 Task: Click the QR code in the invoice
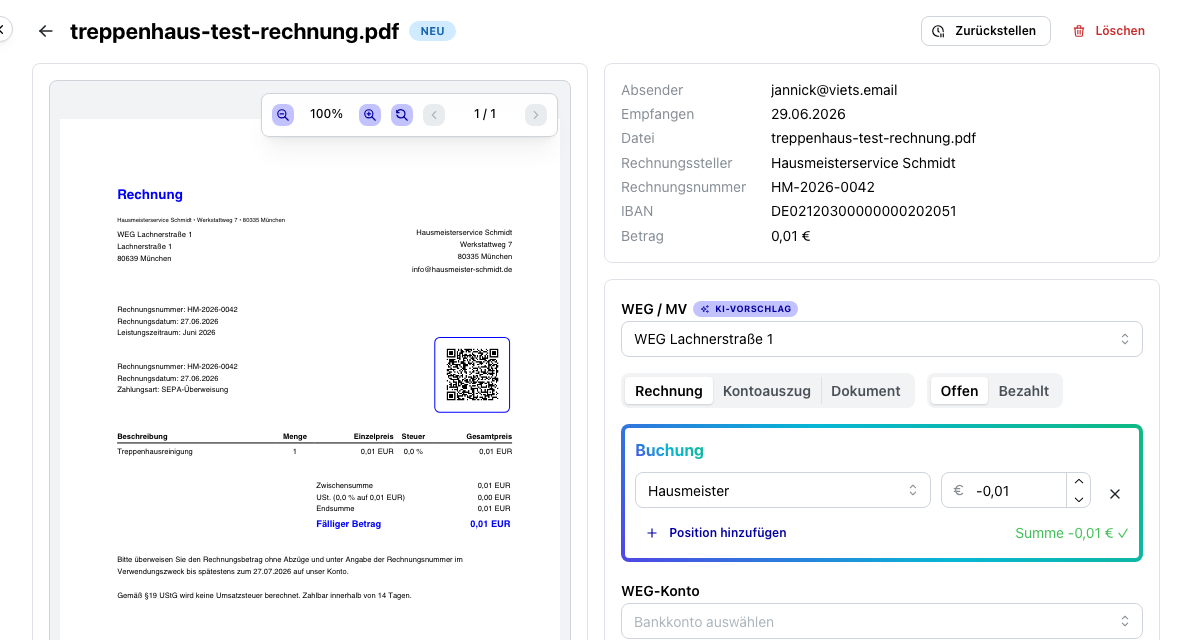(x=472, y=375)
